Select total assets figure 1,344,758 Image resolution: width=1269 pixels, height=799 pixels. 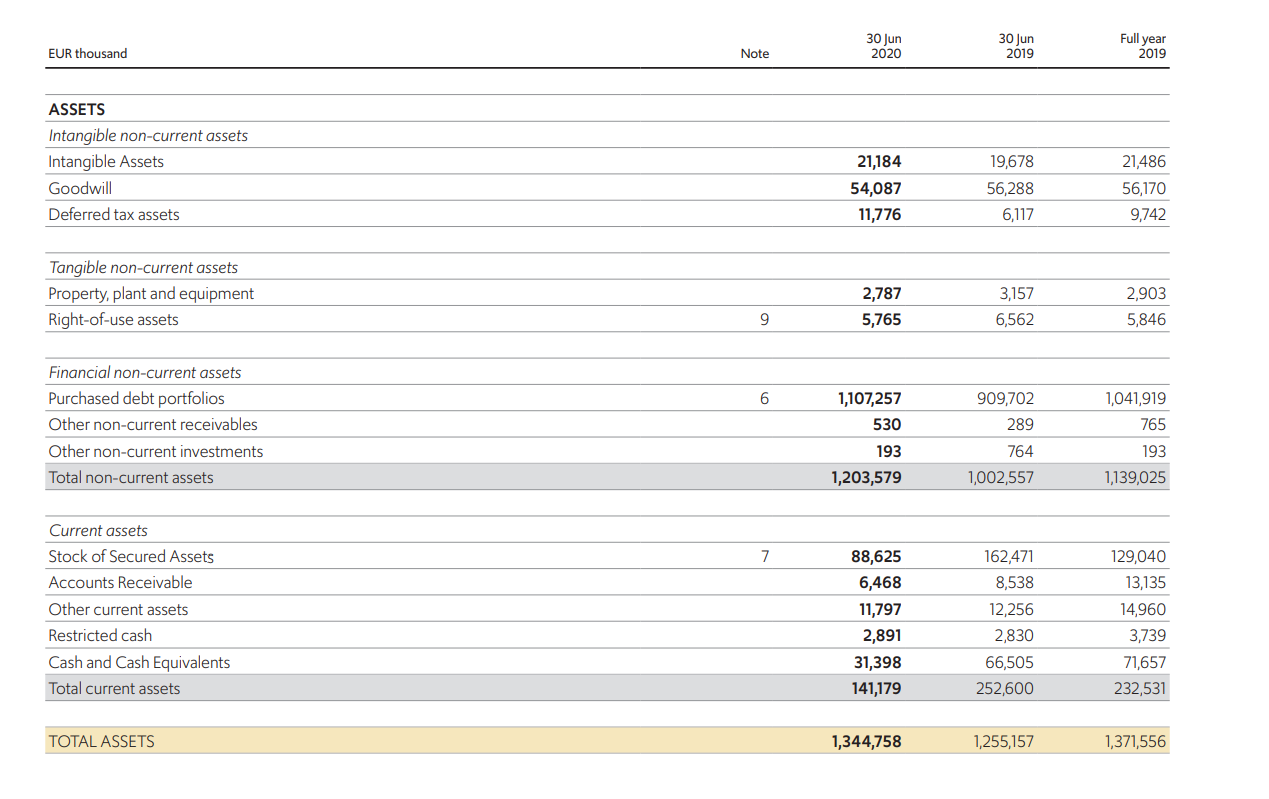click(x=866, y=741)
